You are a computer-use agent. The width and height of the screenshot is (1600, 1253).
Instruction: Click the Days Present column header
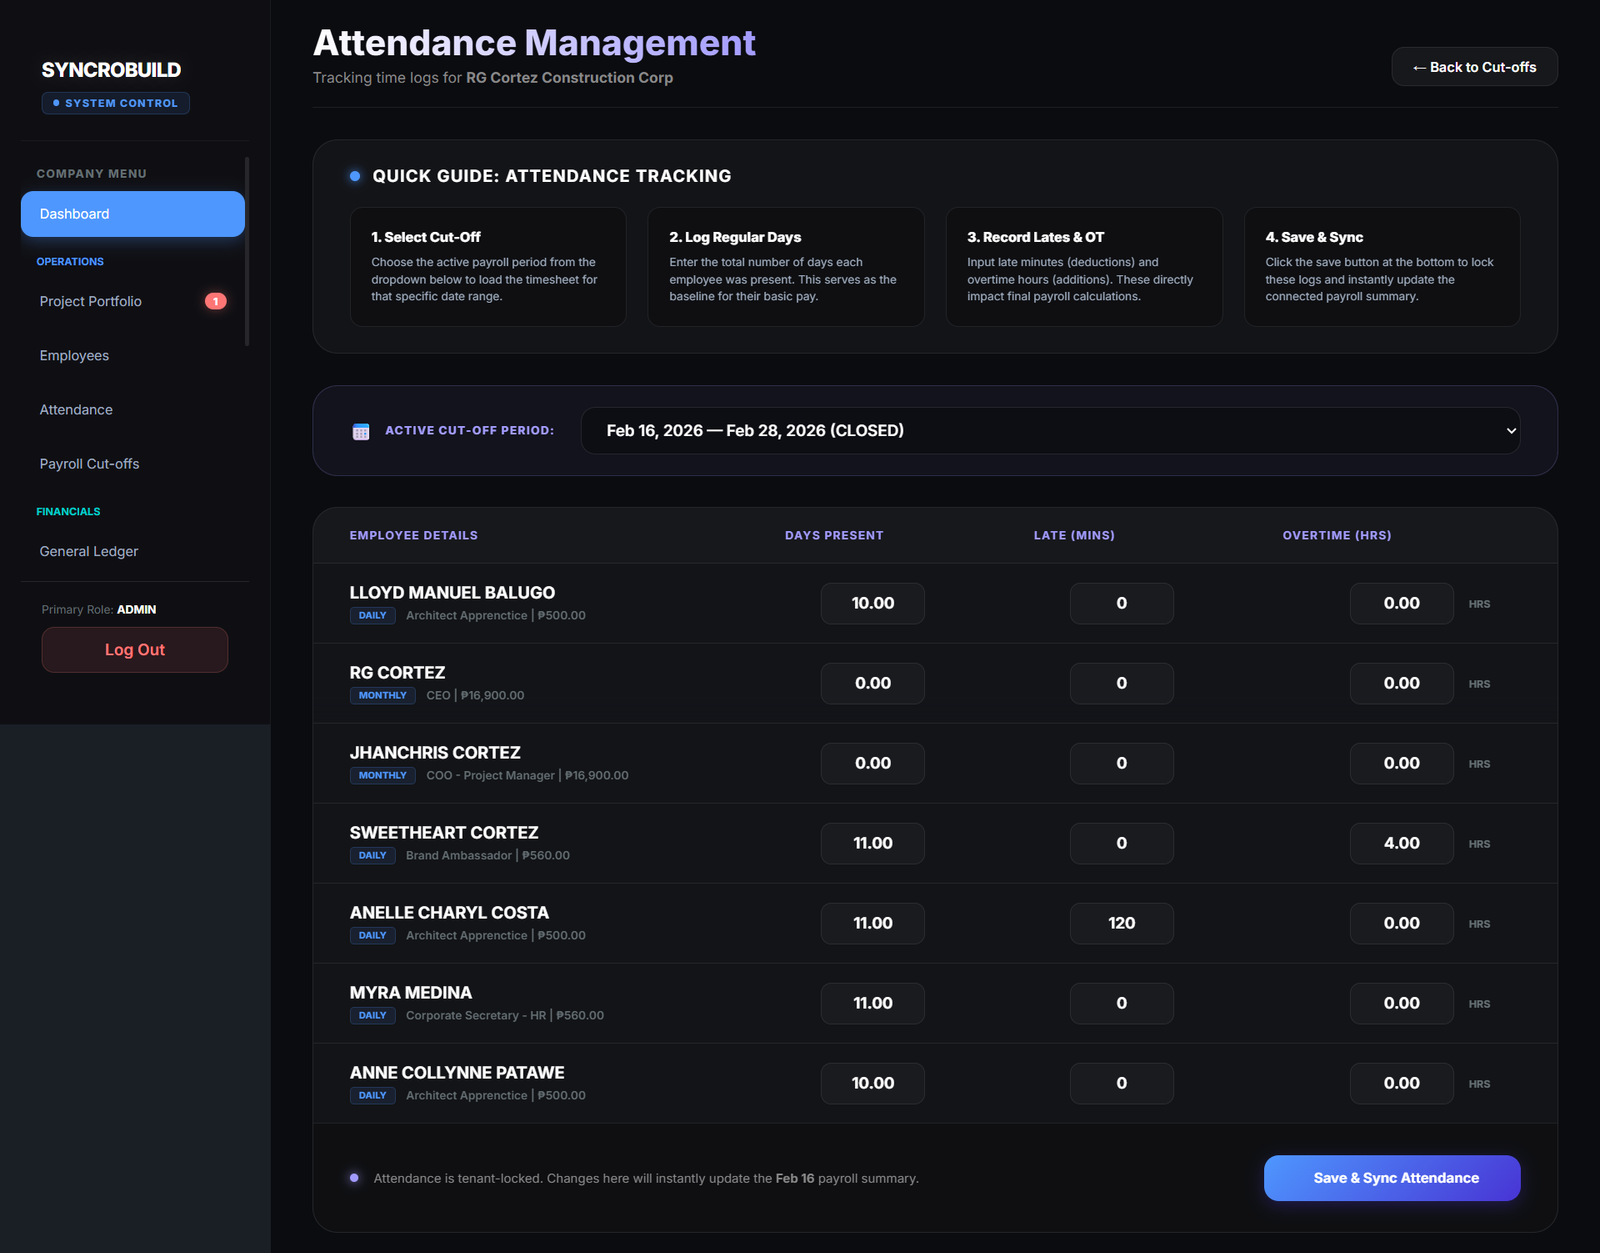[834, 536]
